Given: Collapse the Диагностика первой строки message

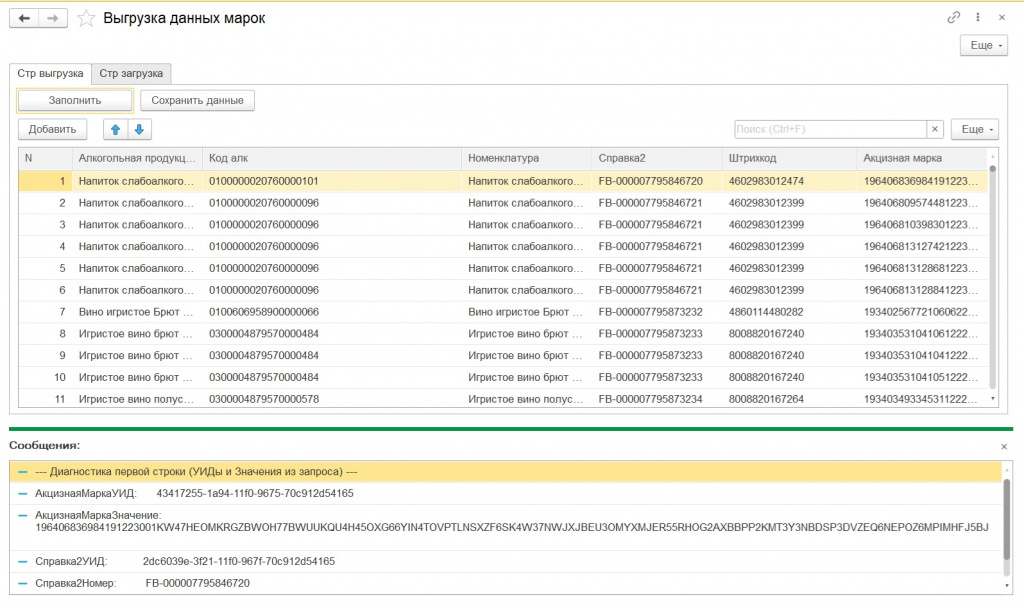Looking at the screenshot, I should point(23,472).
